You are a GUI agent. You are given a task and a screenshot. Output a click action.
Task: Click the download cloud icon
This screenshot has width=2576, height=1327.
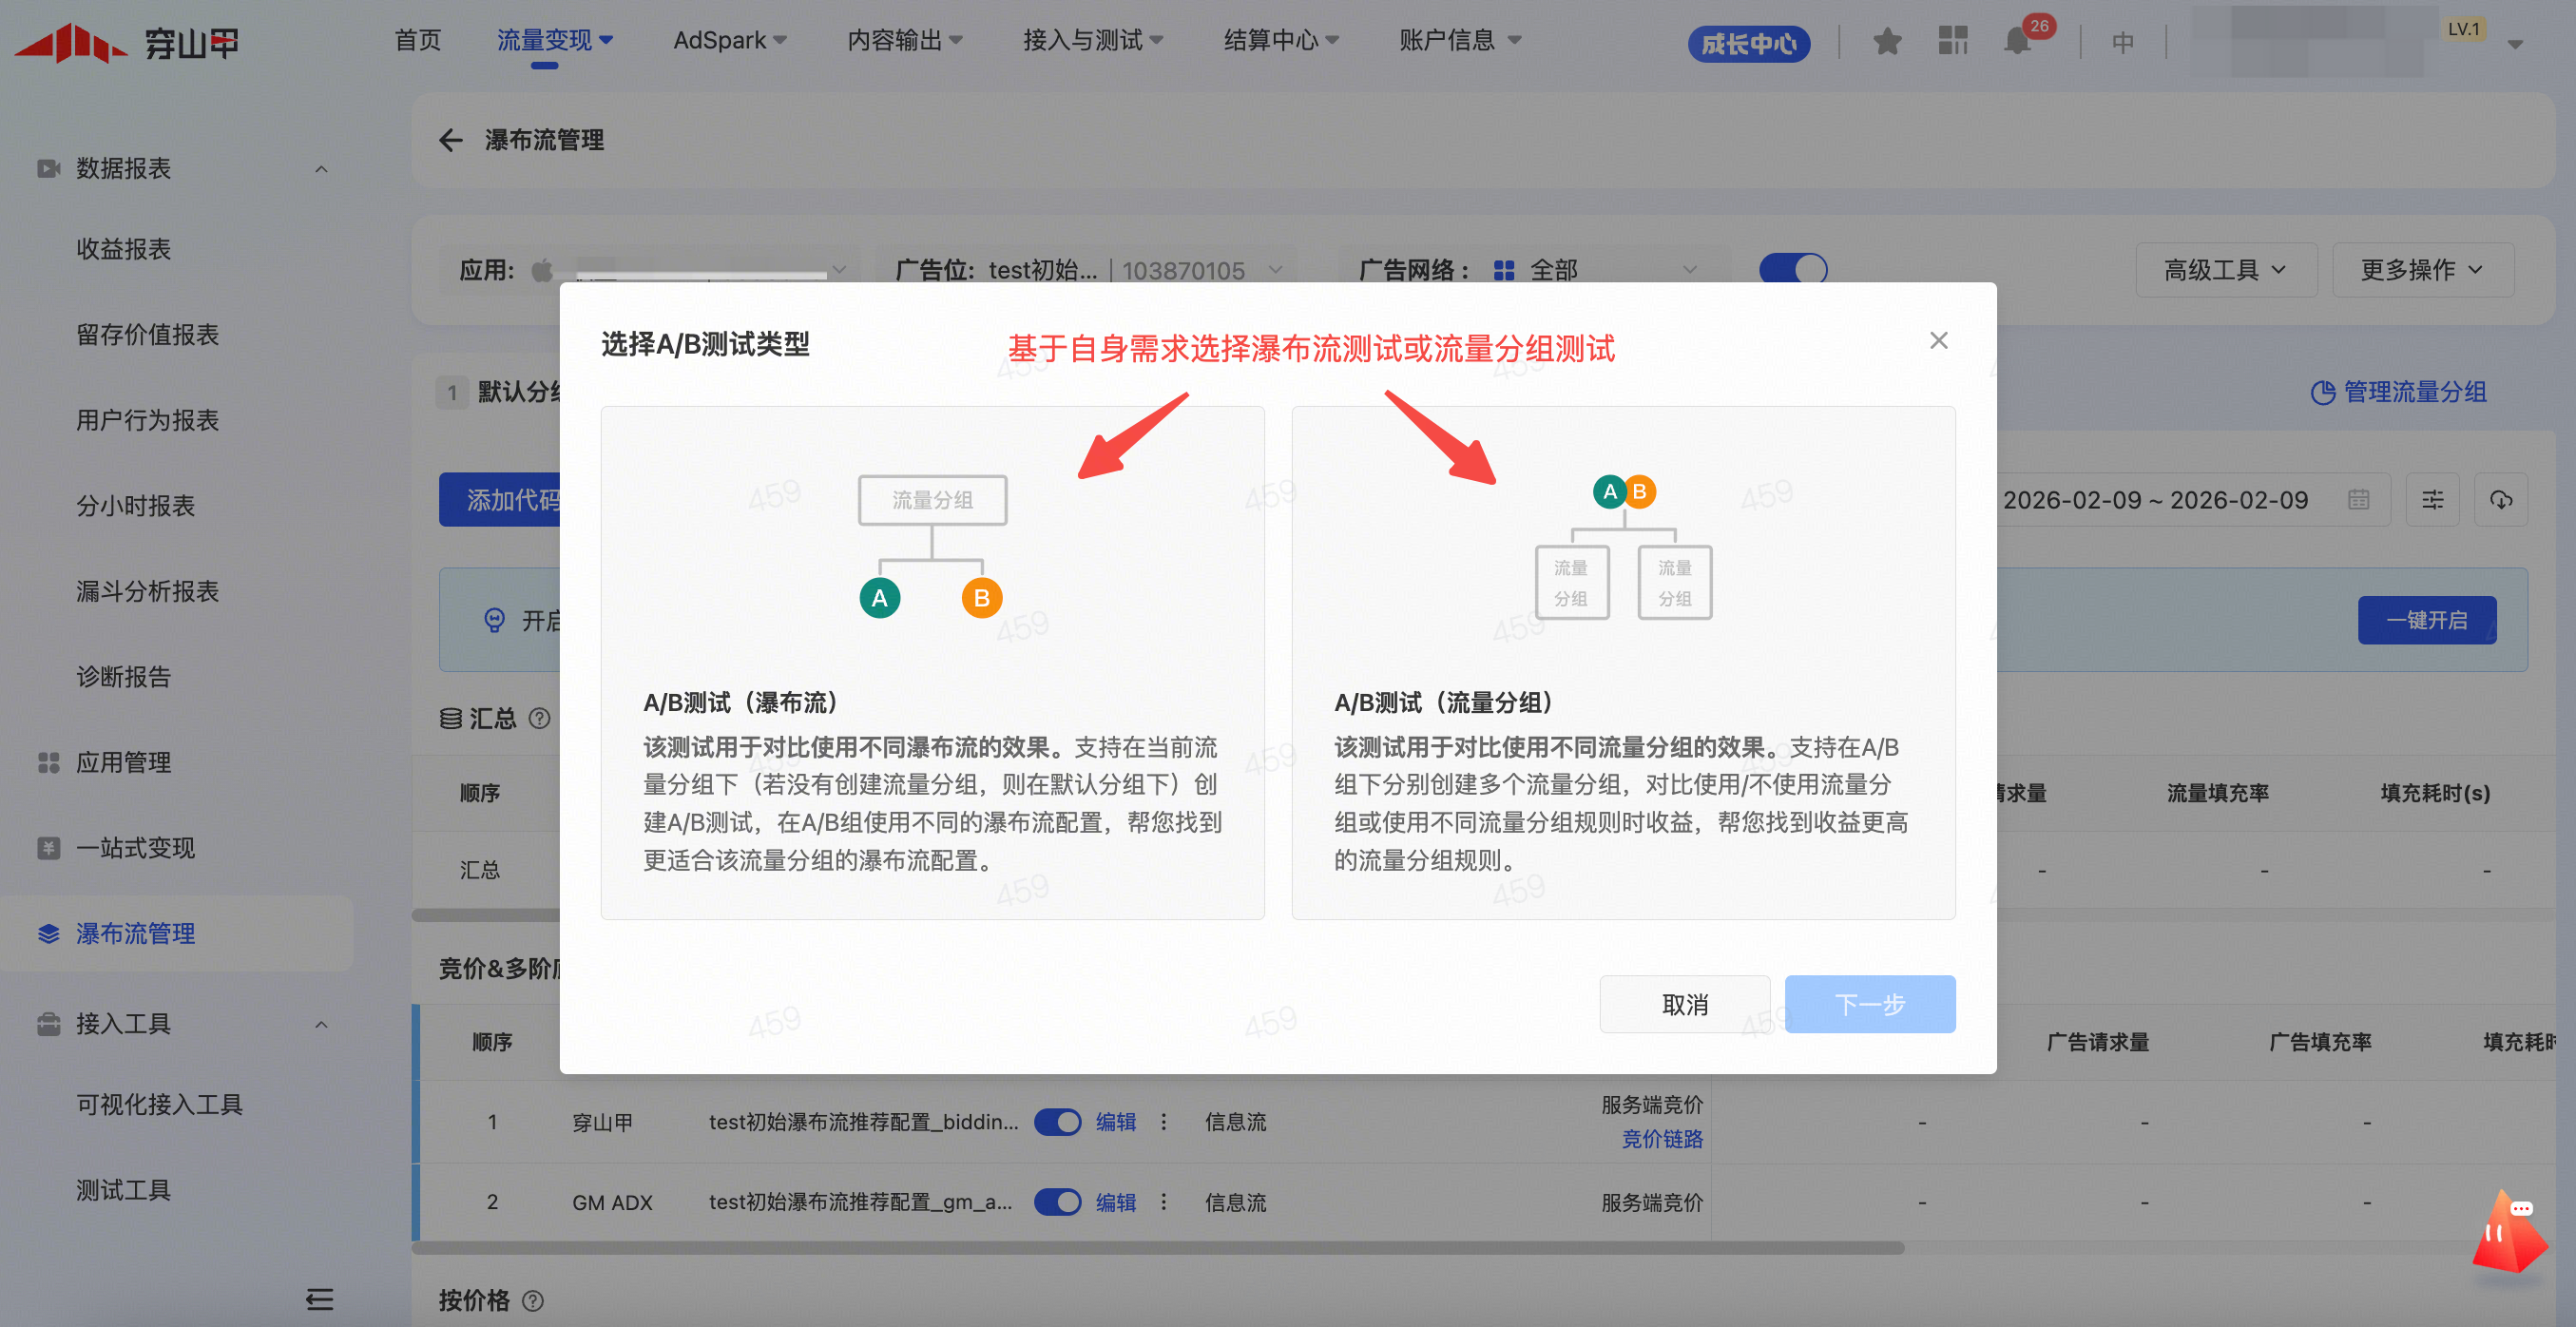[x=2500, y=500]
